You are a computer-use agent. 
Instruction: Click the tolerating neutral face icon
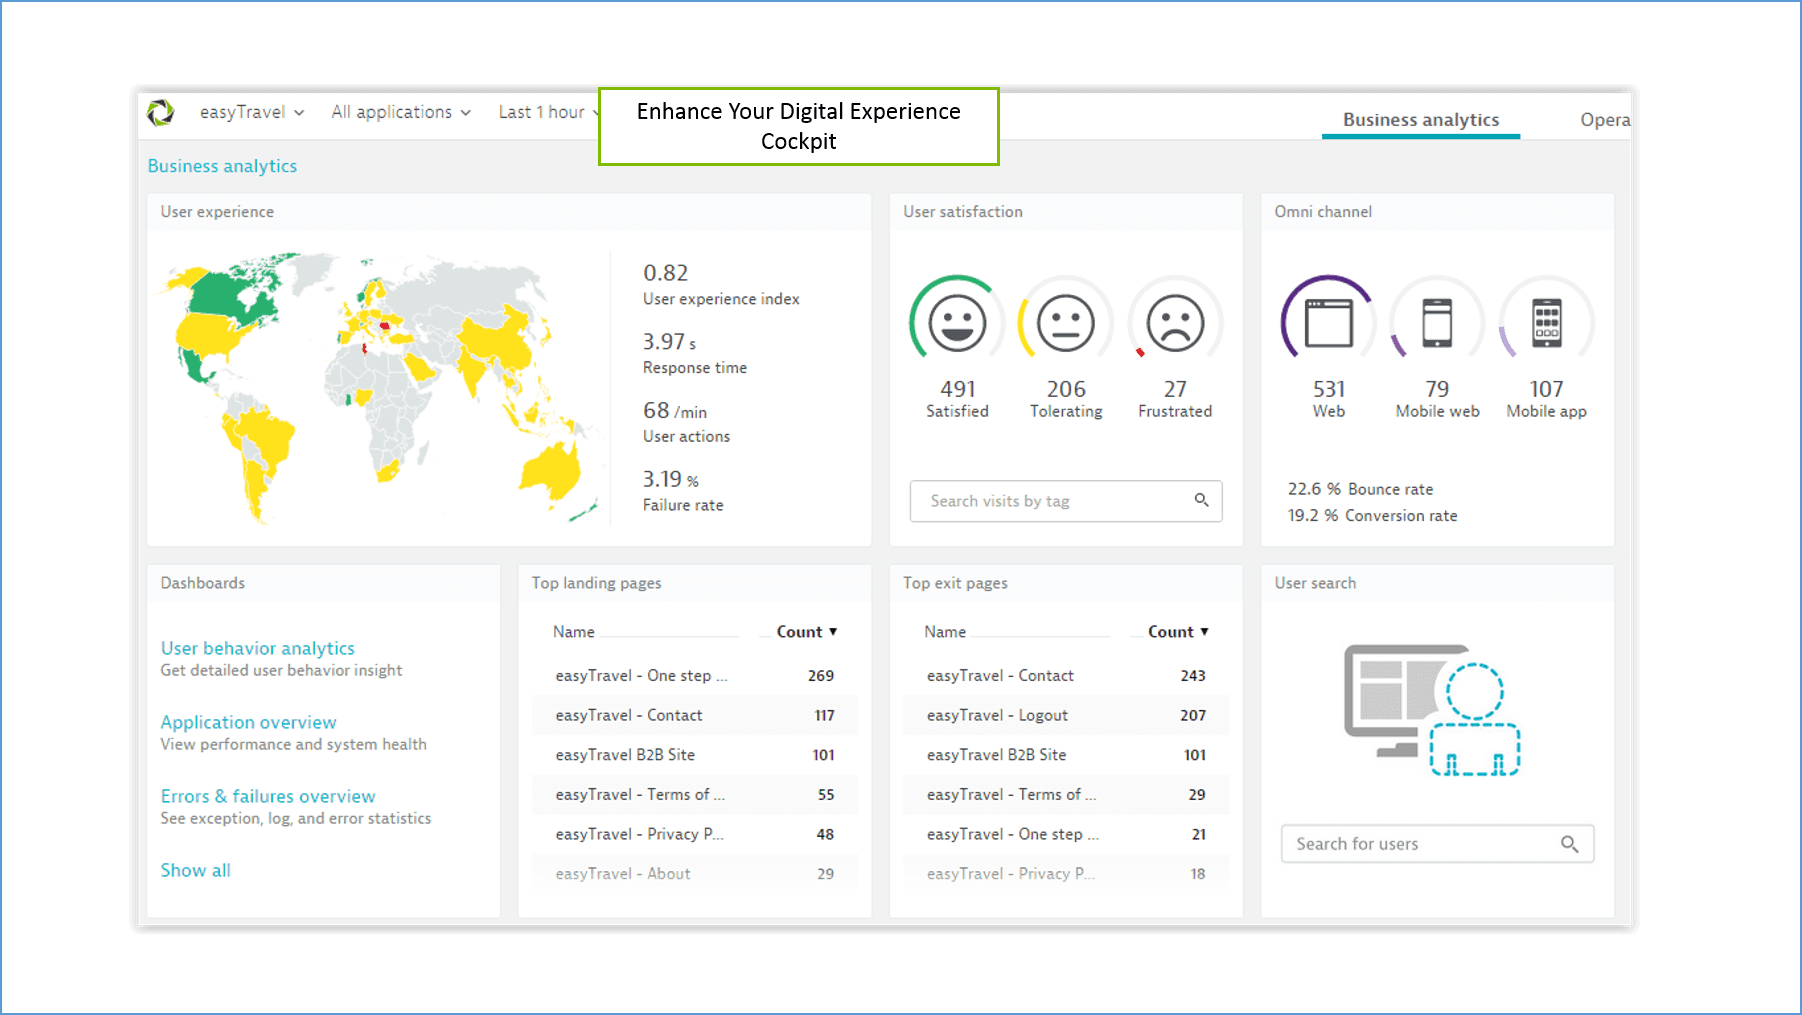(1066, 323)
